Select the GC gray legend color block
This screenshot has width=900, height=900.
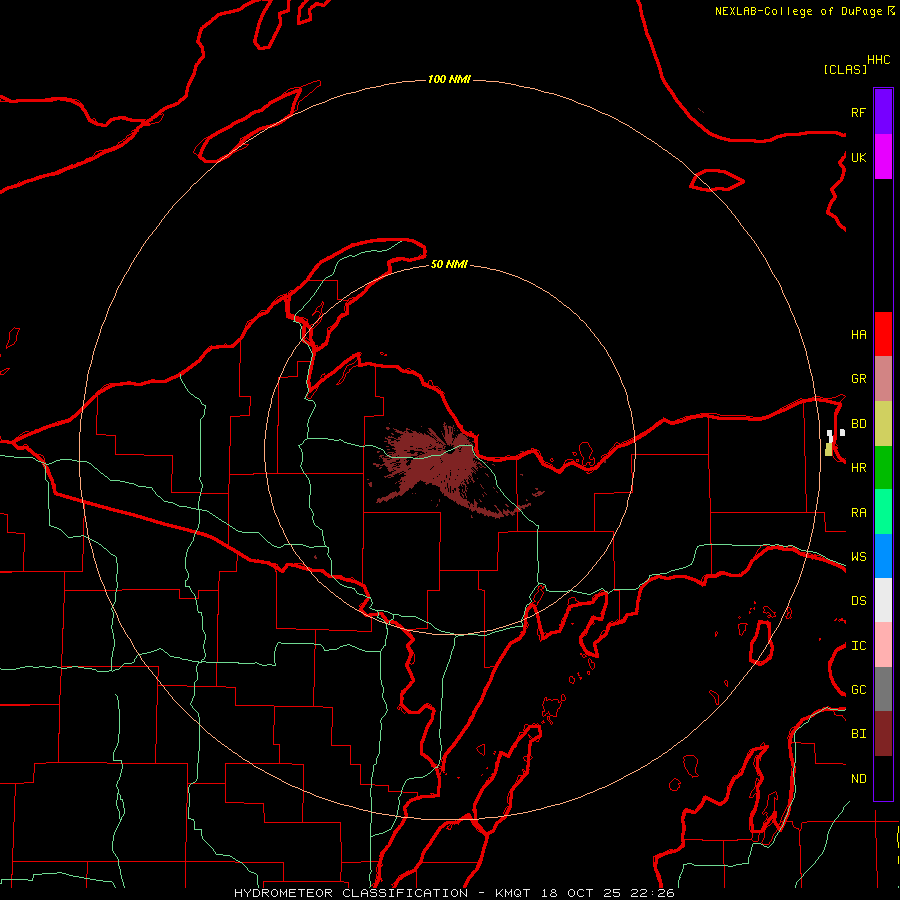(883, 689)
